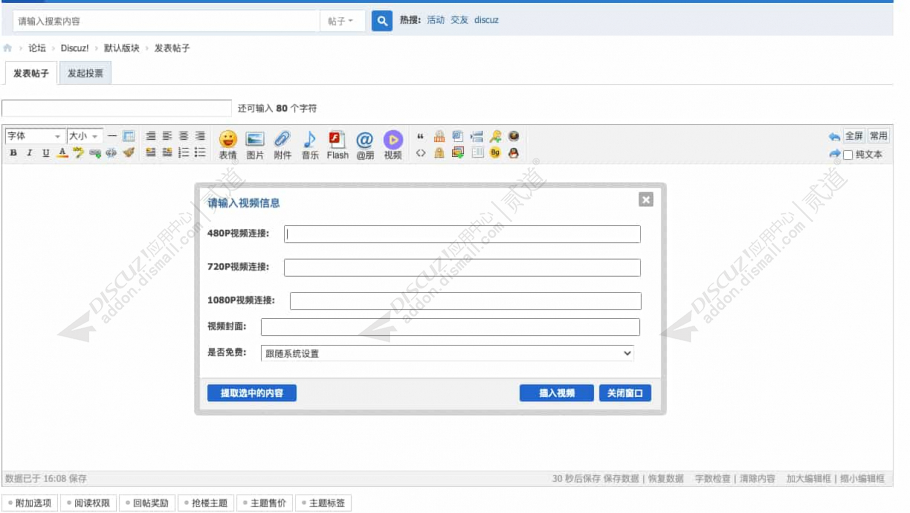Click the 常用 common mode button
Viewport: 910px width, 513px height.
(x=878, y=136)
